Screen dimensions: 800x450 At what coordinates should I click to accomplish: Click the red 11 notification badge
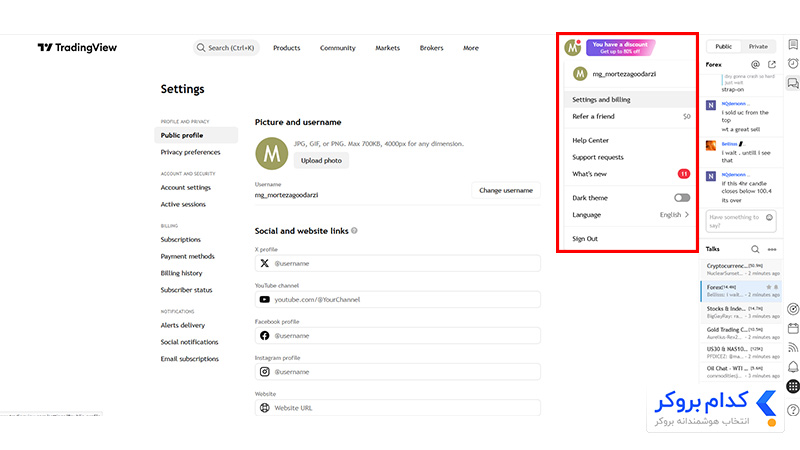point(684,174)
